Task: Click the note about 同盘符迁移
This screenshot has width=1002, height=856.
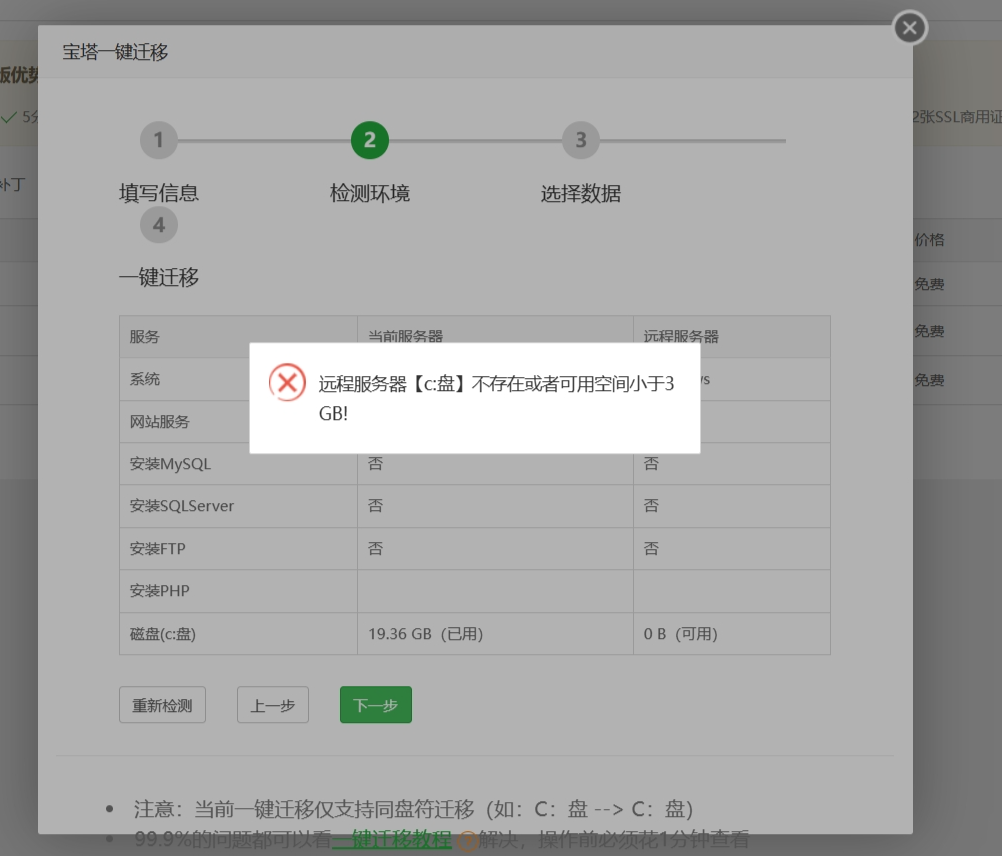Action: tap(413, 809)
